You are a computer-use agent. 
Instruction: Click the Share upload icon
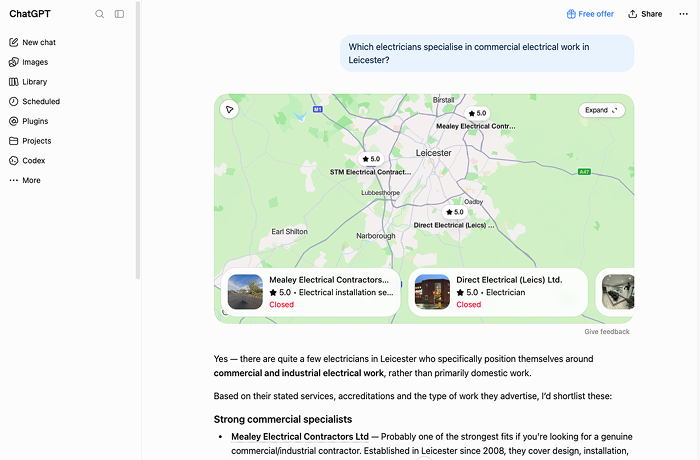(x=633, y=14)
